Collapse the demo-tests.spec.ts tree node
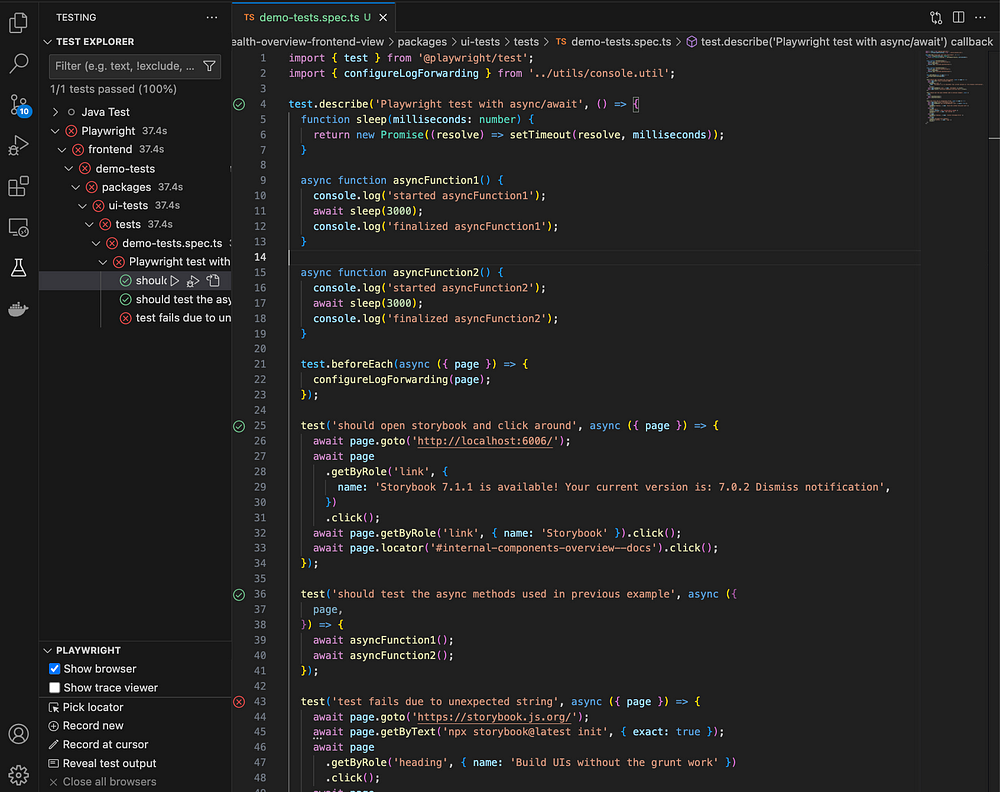The image size is (1000, 792). [96, 244]
